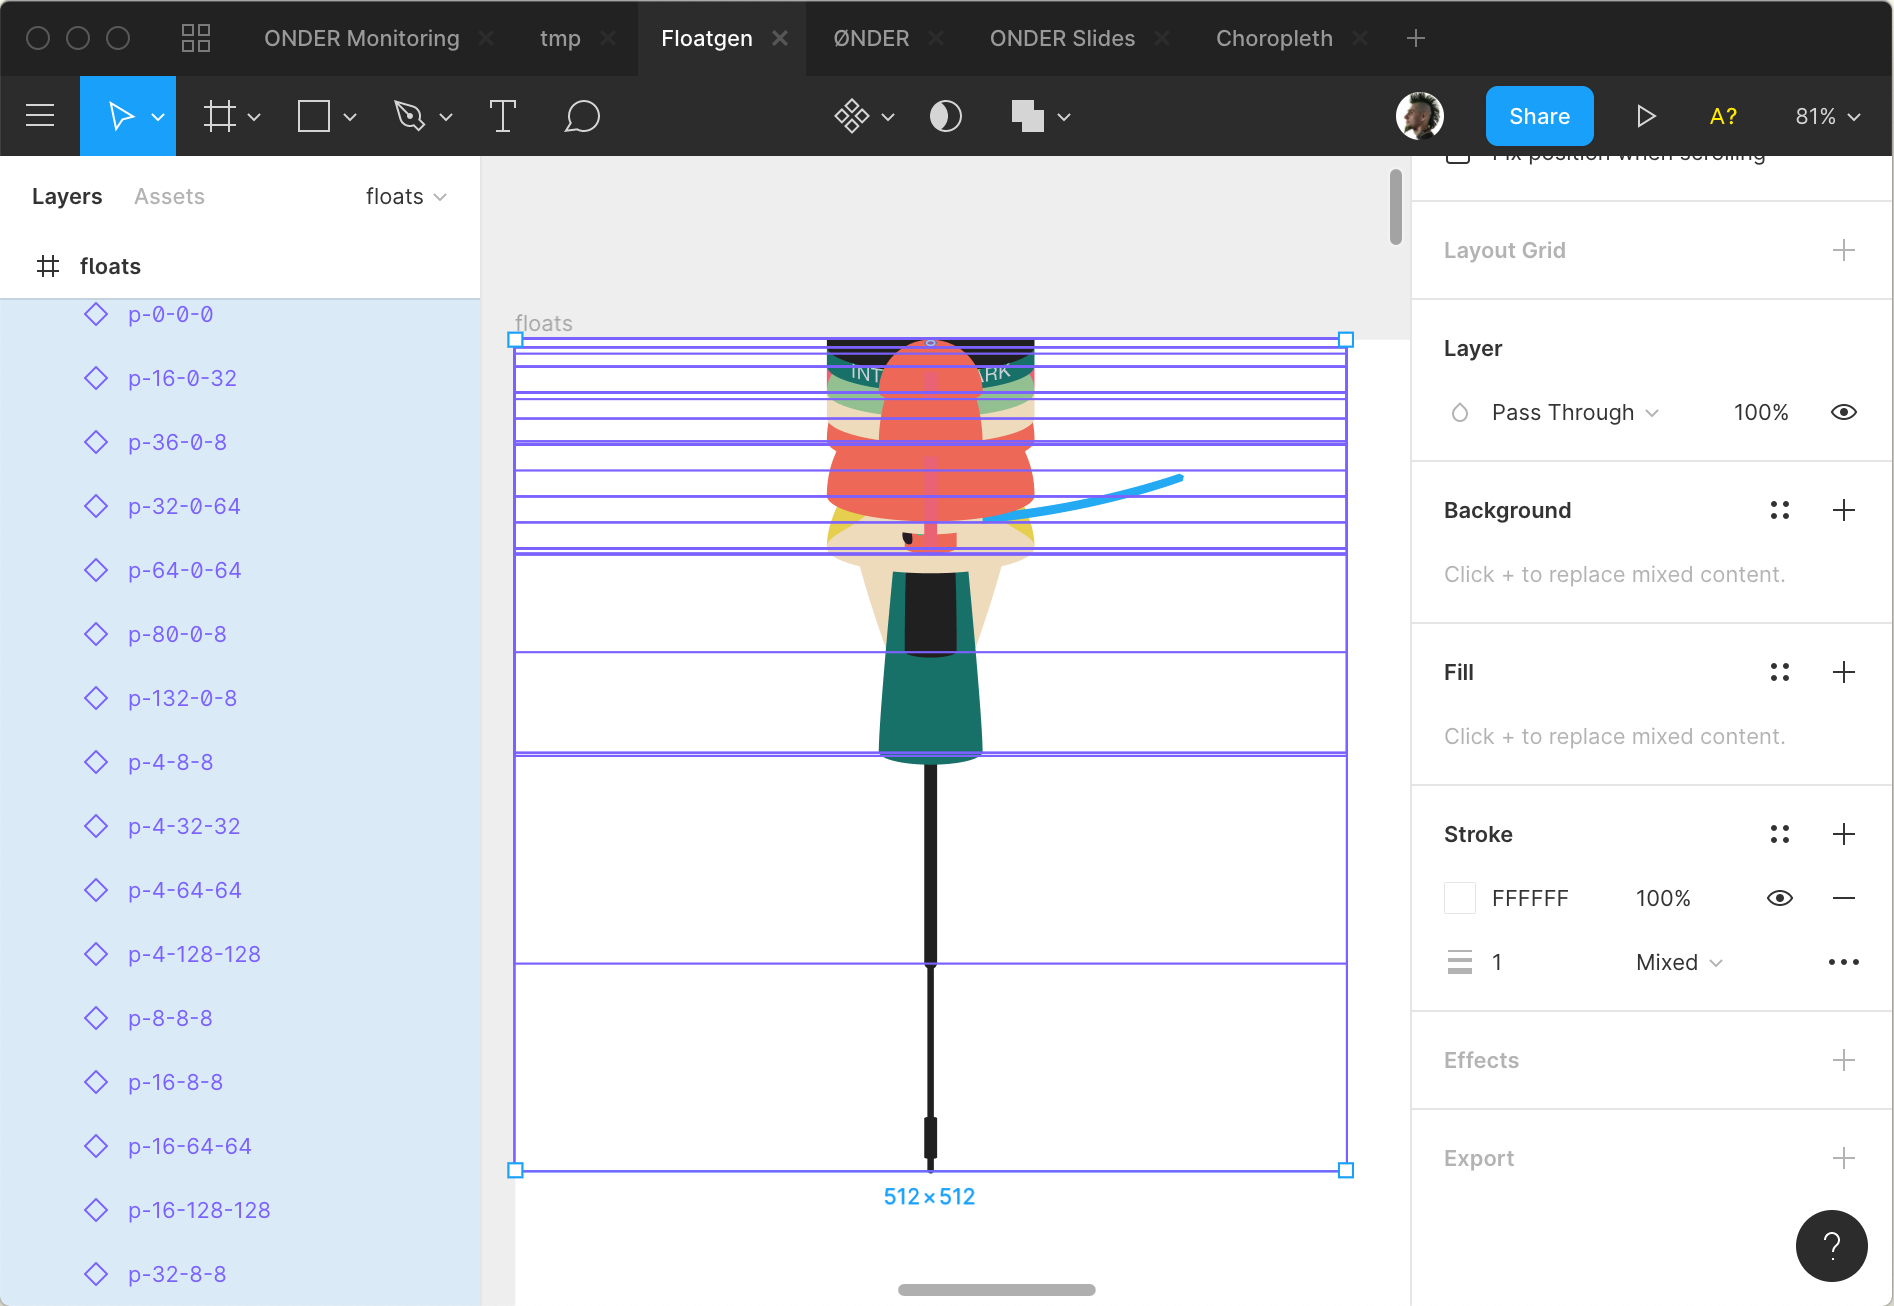Check the Fix position when scrolling box
1894x1306 pixels.
click(1458, 158)
